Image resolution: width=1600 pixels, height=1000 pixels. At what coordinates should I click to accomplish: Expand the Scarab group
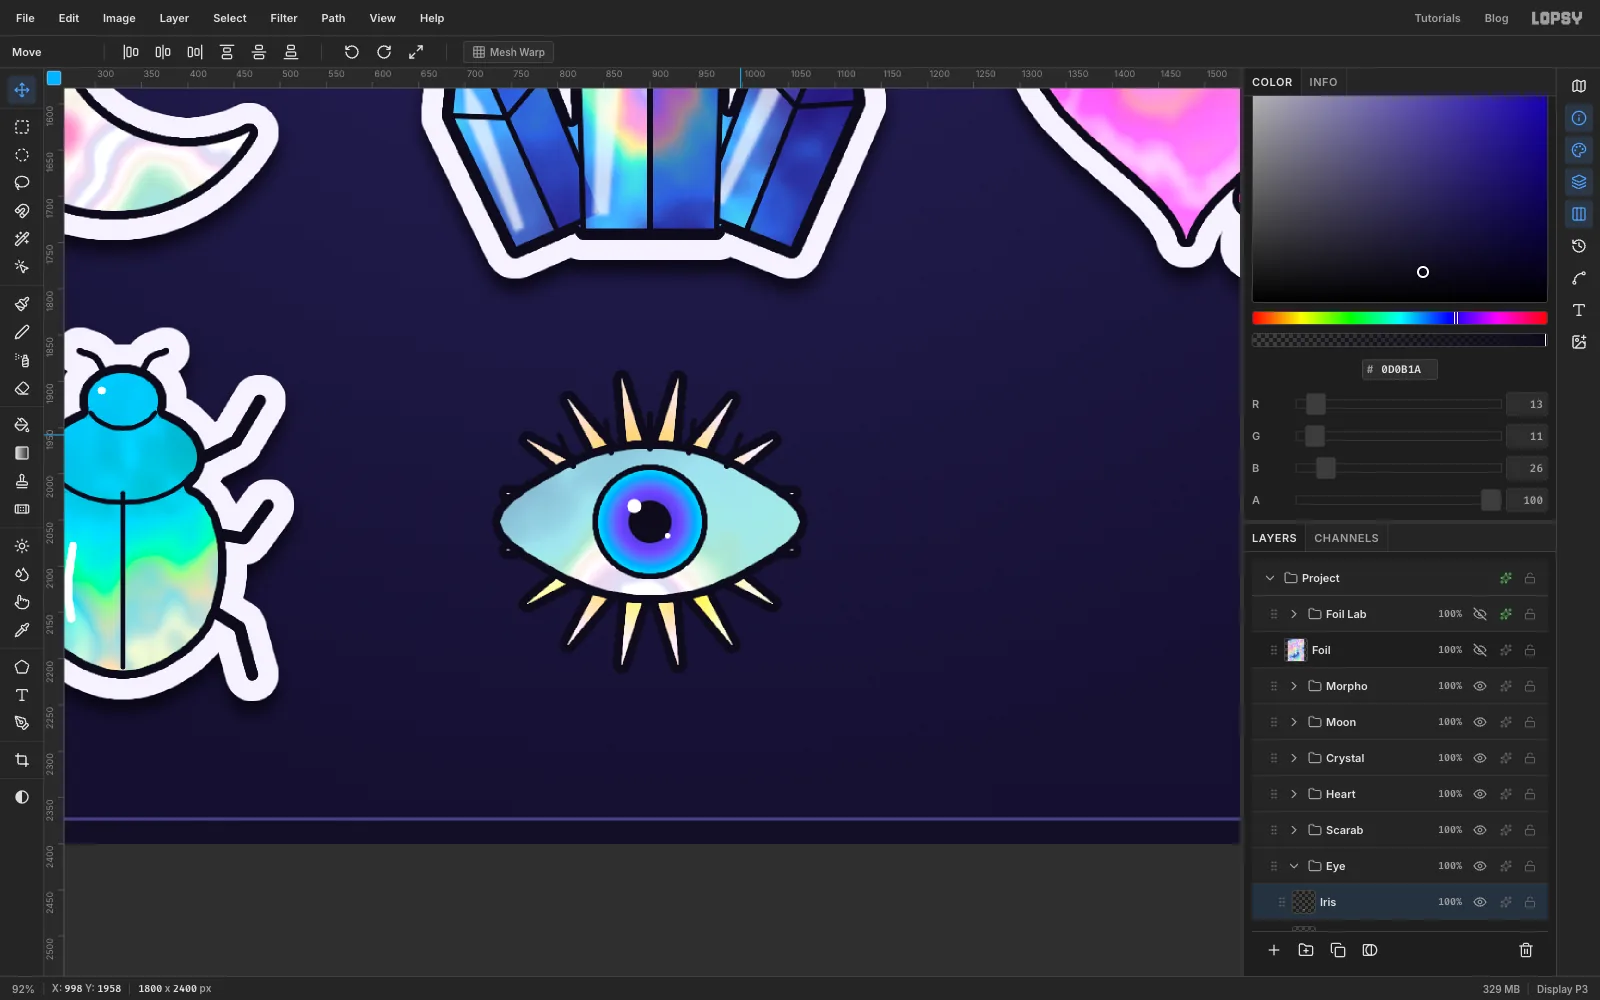[x=1294, y=830]
